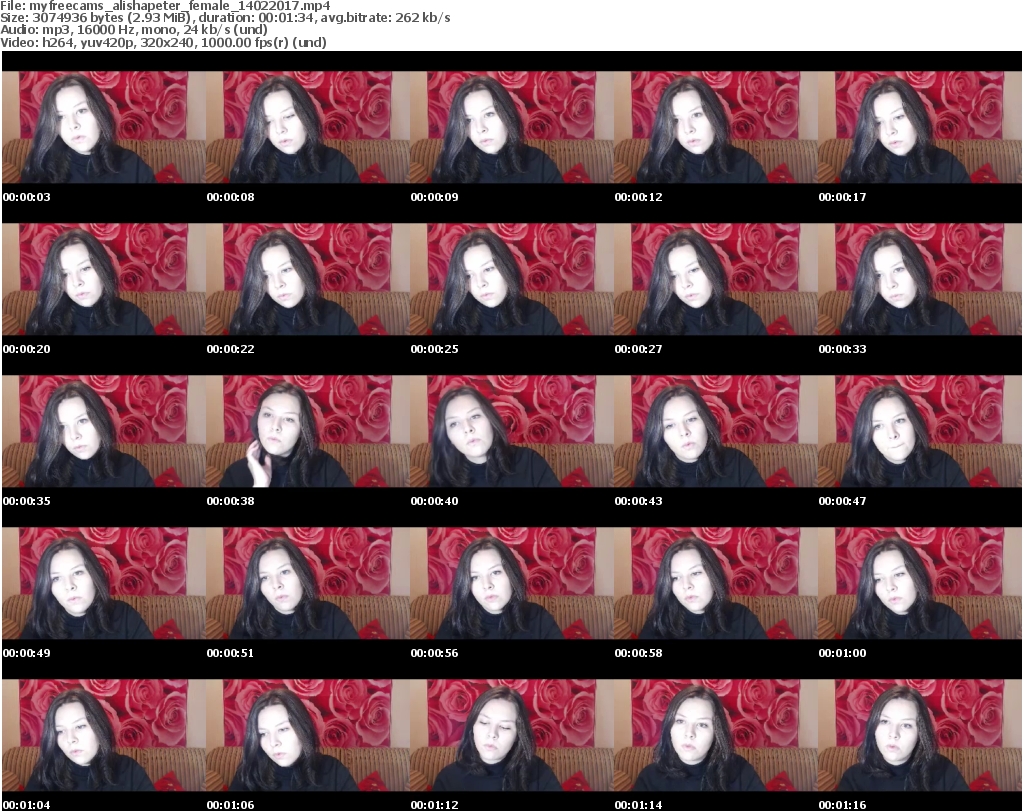
Task: Select the thumbnail frame at 00:00:20
Action: pyautogui.click(x=104, y=279)
